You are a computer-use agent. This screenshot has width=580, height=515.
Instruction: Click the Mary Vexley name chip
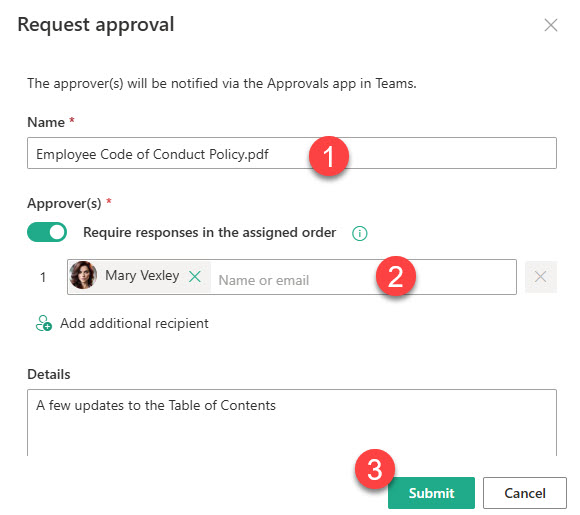pyautogui.click(x=139, y=277)
